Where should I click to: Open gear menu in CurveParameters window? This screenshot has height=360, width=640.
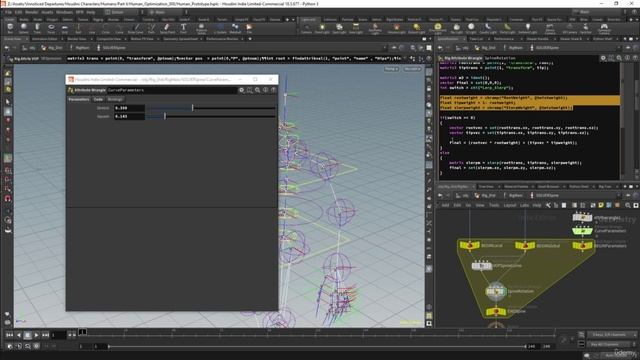point(242,90)
